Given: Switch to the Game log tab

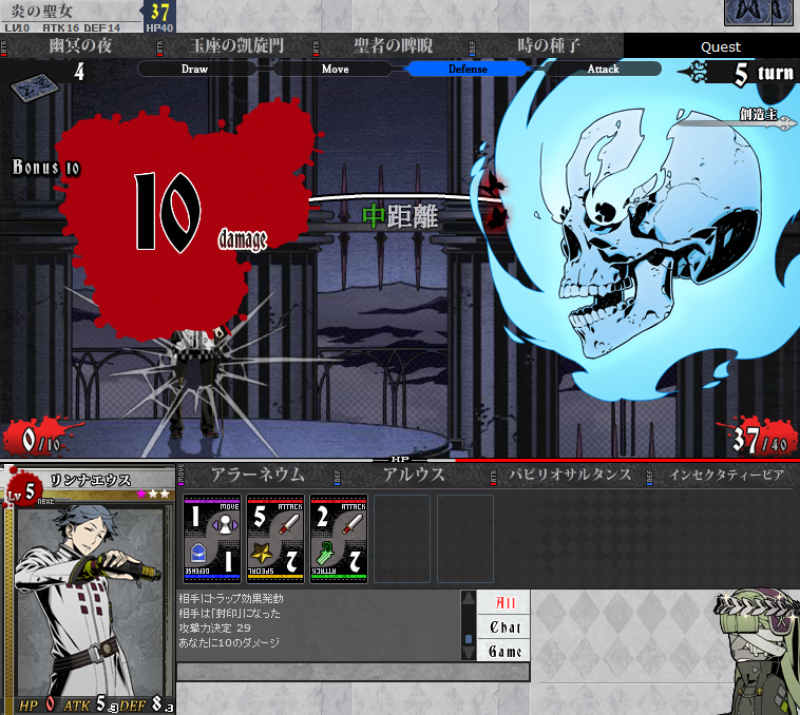Looking at the screenshot, I should (x=504, y=651).
